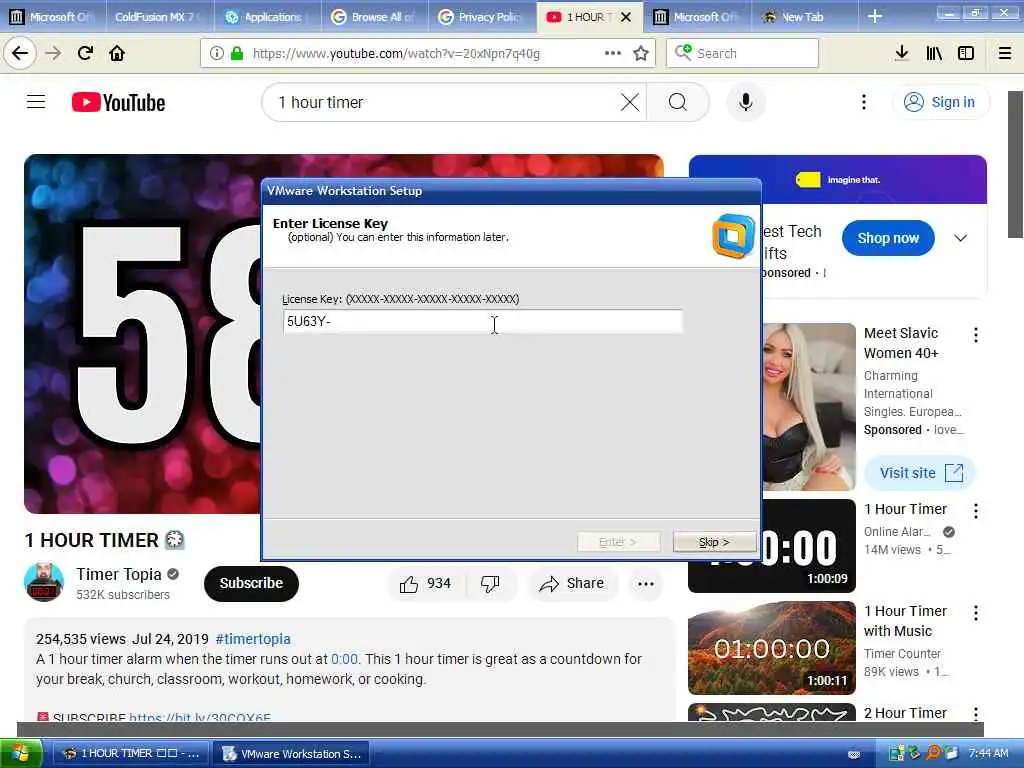Click the page vertical scrollbar thumb
The height and width of the screenshot is (768, 1024).
click(x=1016, y=165)
